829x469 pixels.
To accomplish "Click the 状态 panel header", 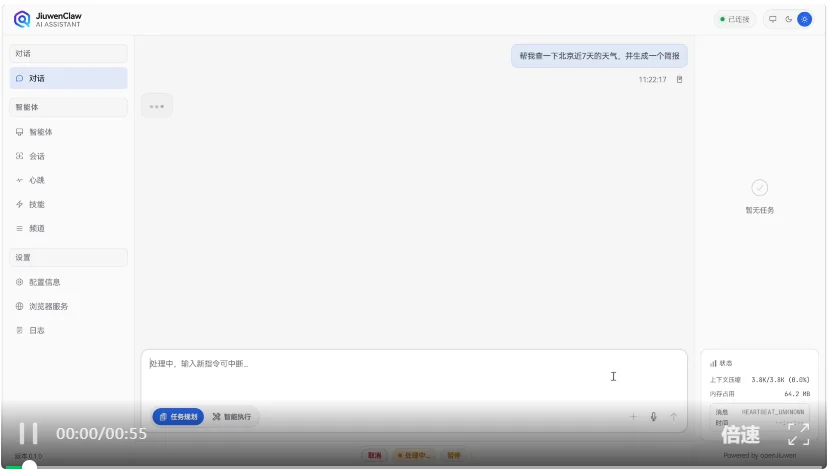I will click(x=721, y=363).
